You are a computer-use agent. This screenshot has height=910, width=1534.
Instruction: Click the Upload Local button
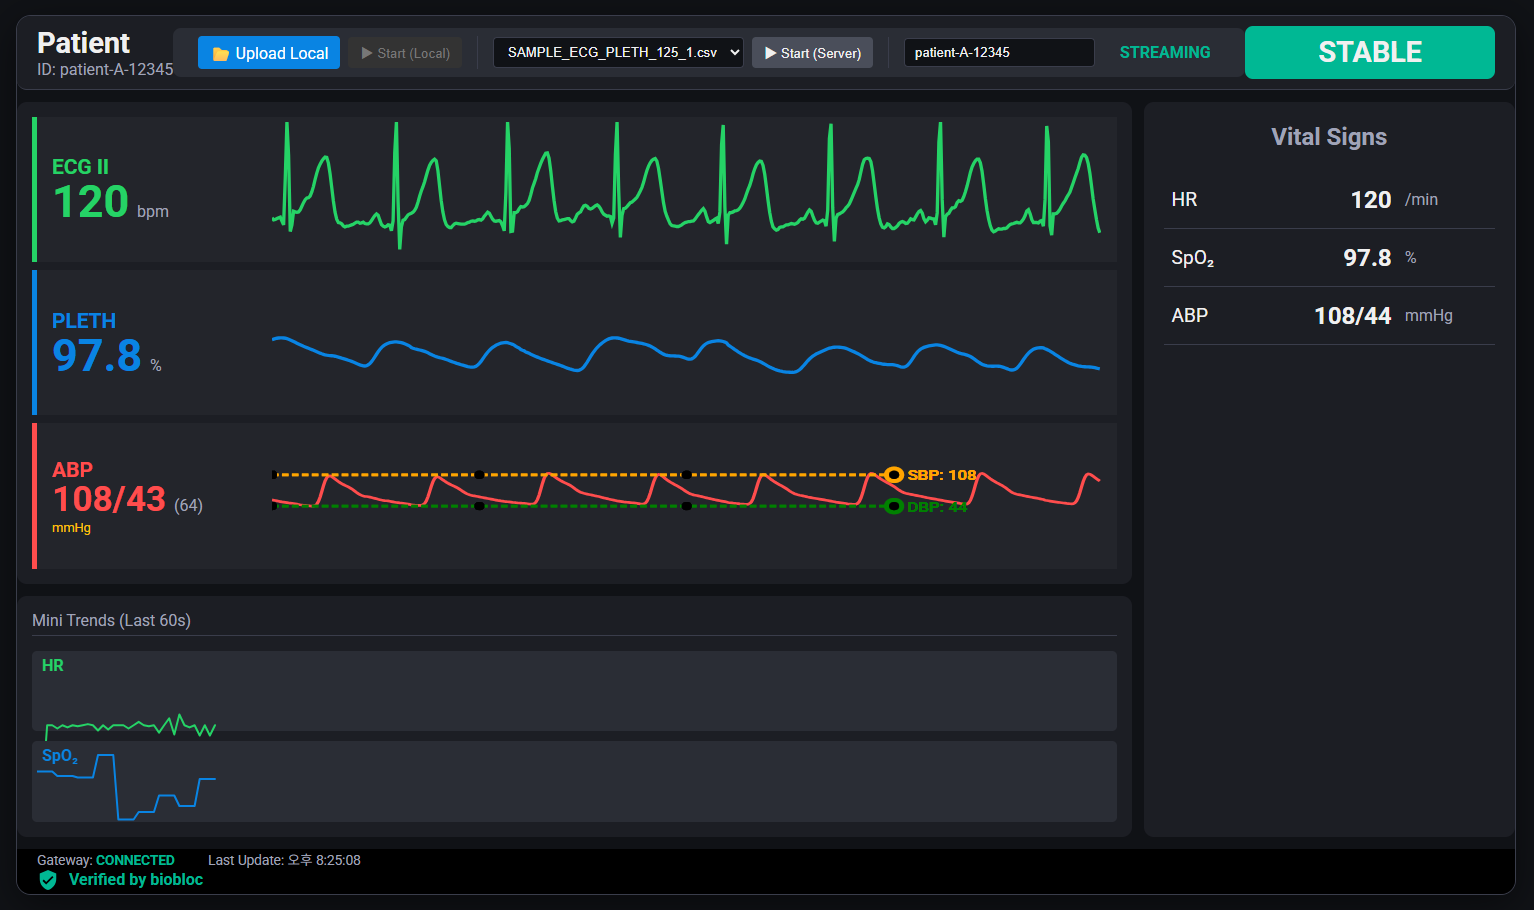[x=269, y=53]
